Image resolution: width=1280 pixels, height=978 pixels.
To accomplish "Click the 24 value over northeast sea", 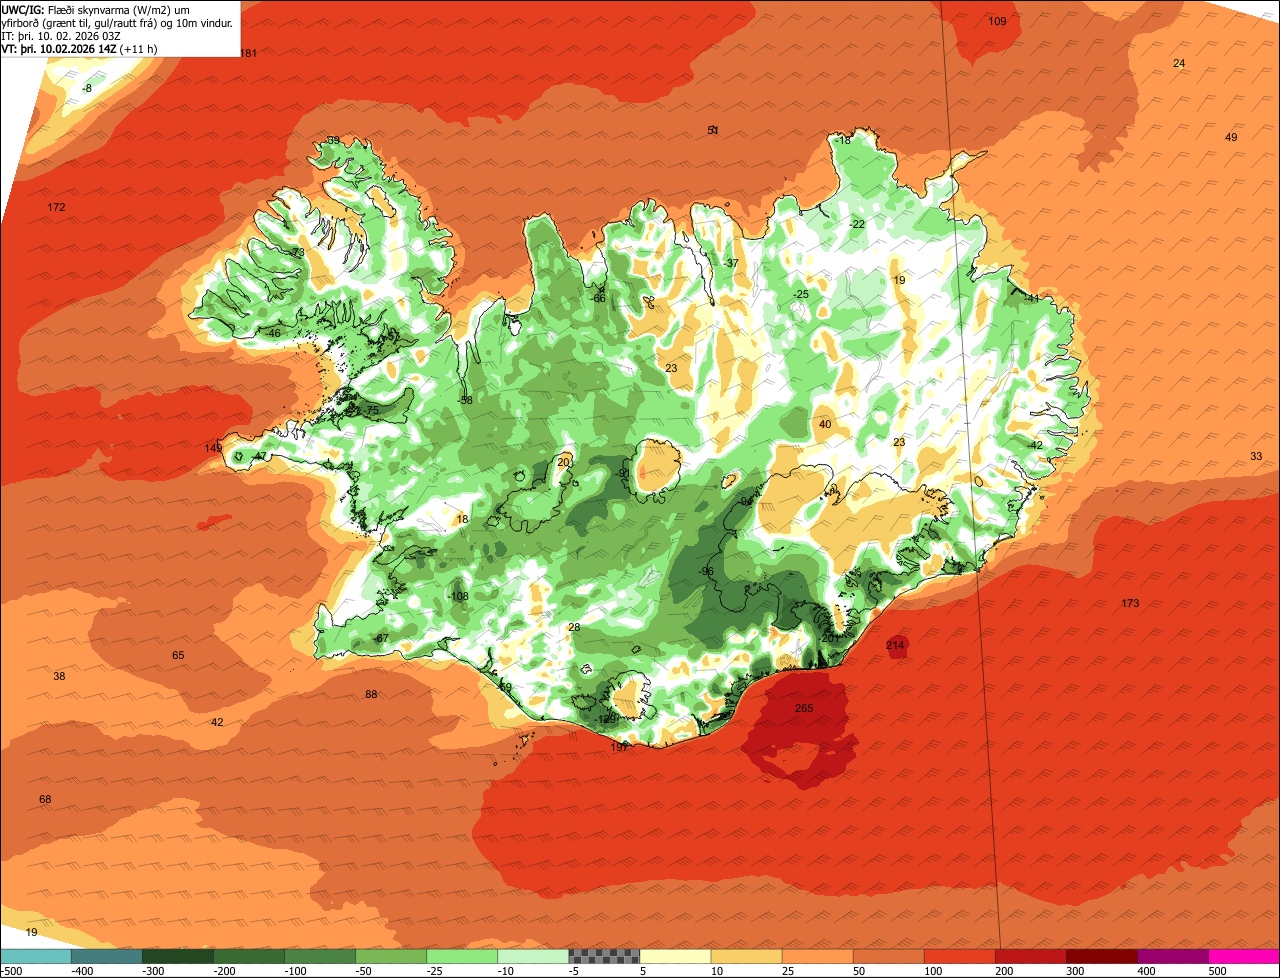I will point(1179,63).
